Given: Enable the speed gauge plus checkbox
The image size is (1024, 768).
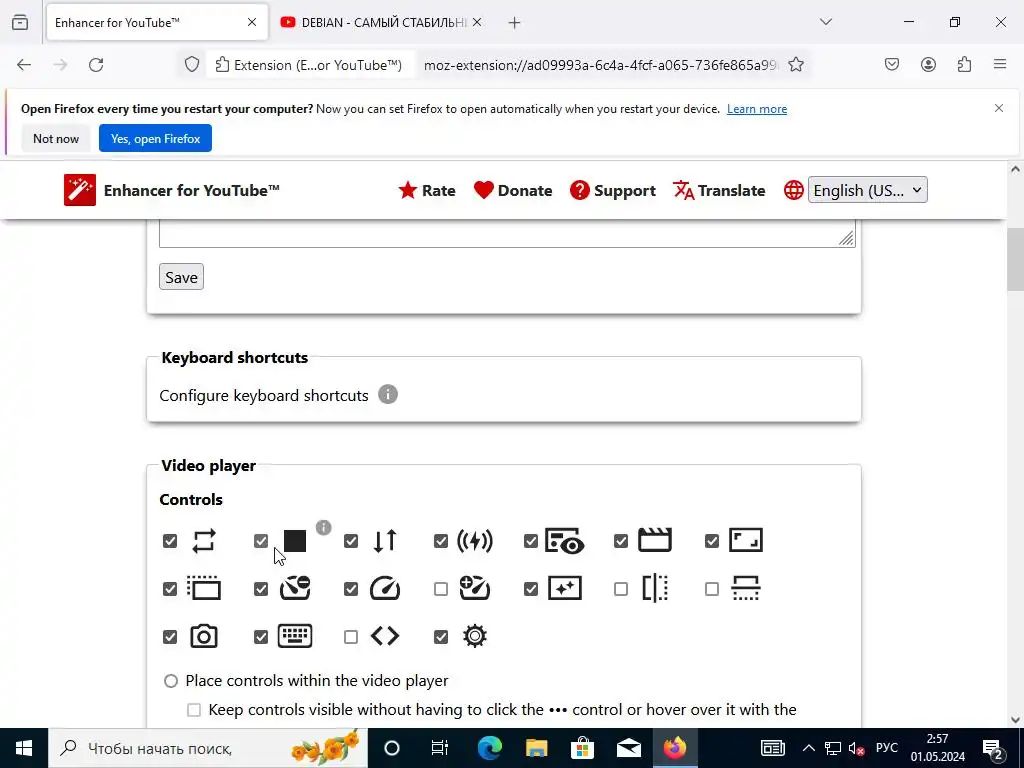Looking at the screenshot, I should [x=441, y=589].
